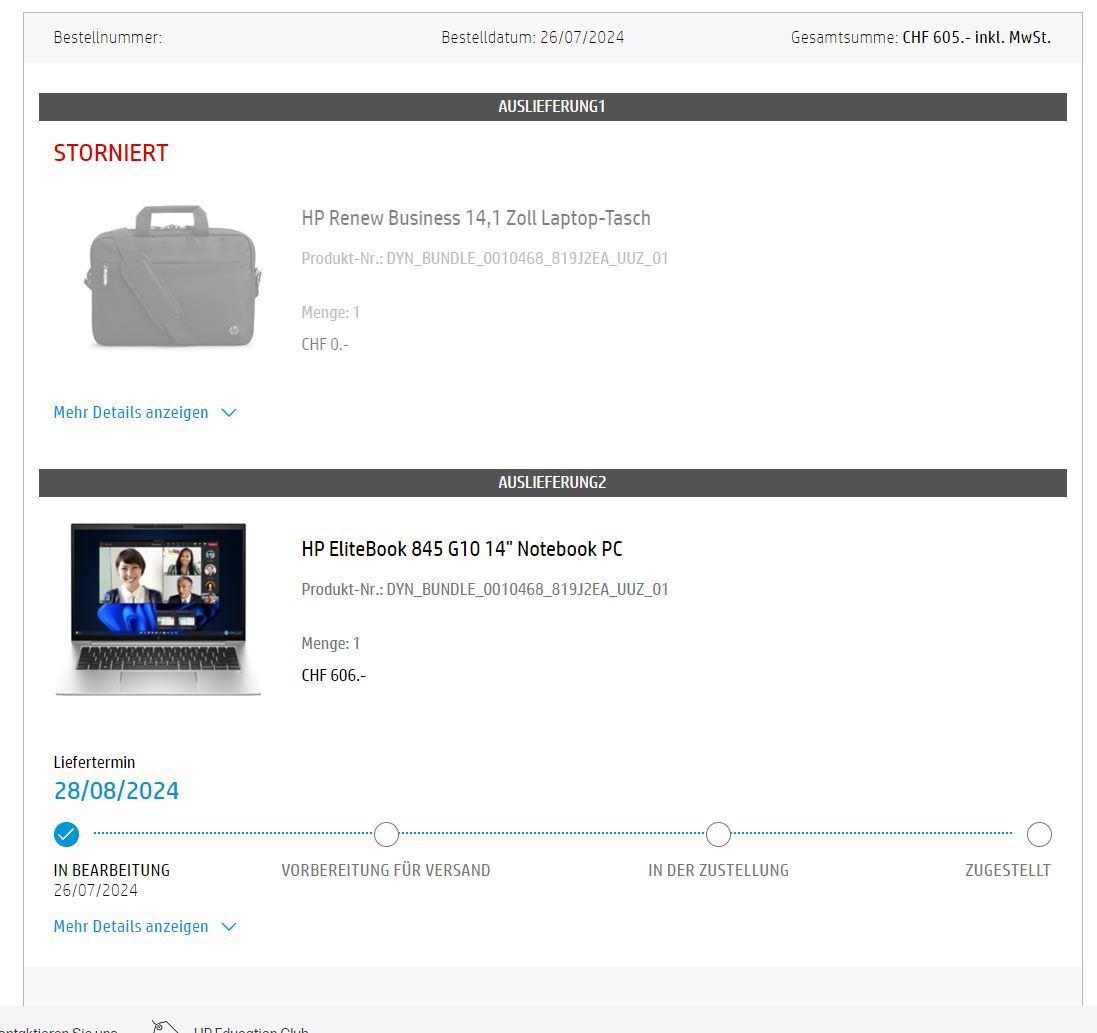This screenshot has width=1097, height=1033.
Task: Click the chevron next to first Mehr Details anzeigen
Action: [x=229, y=412]
